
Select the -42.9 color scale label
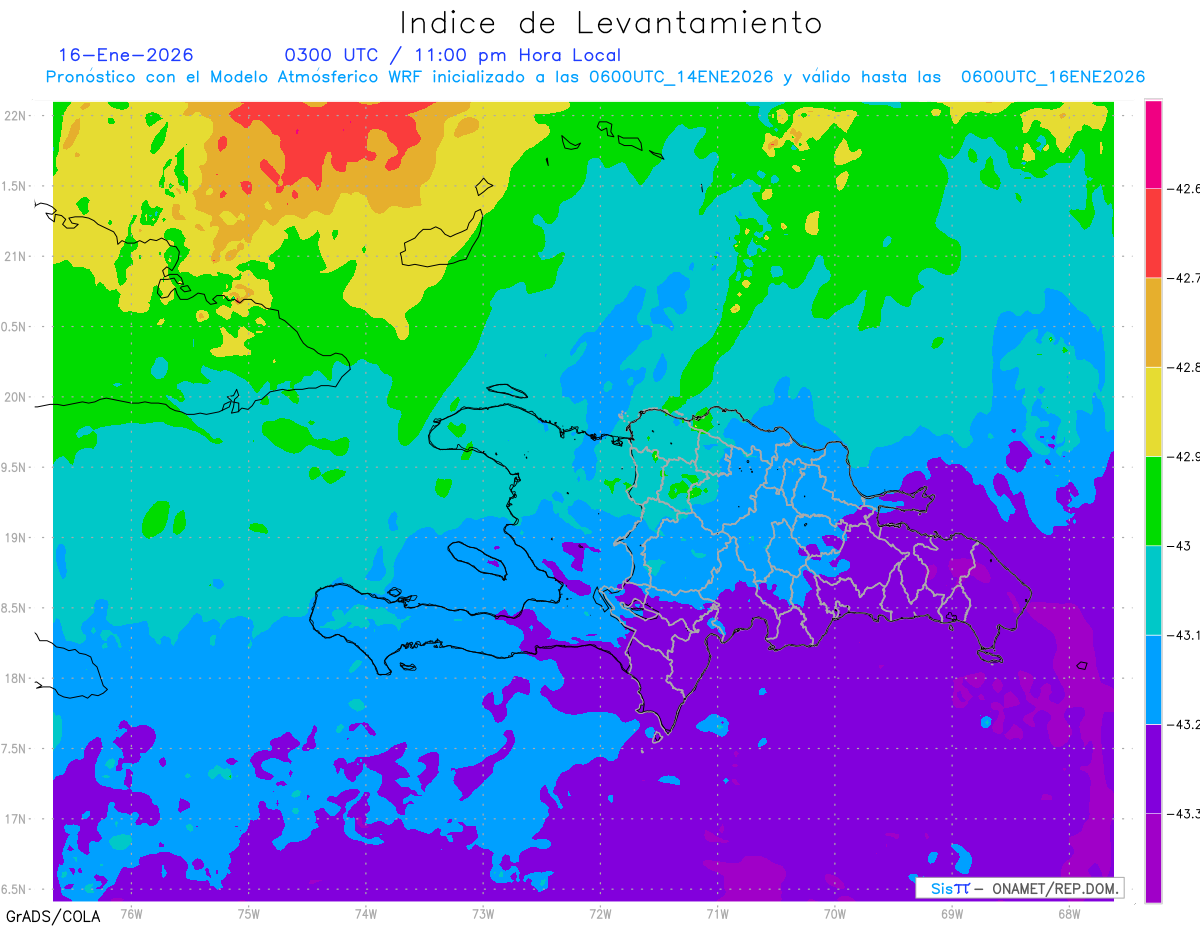(1182, 456)
